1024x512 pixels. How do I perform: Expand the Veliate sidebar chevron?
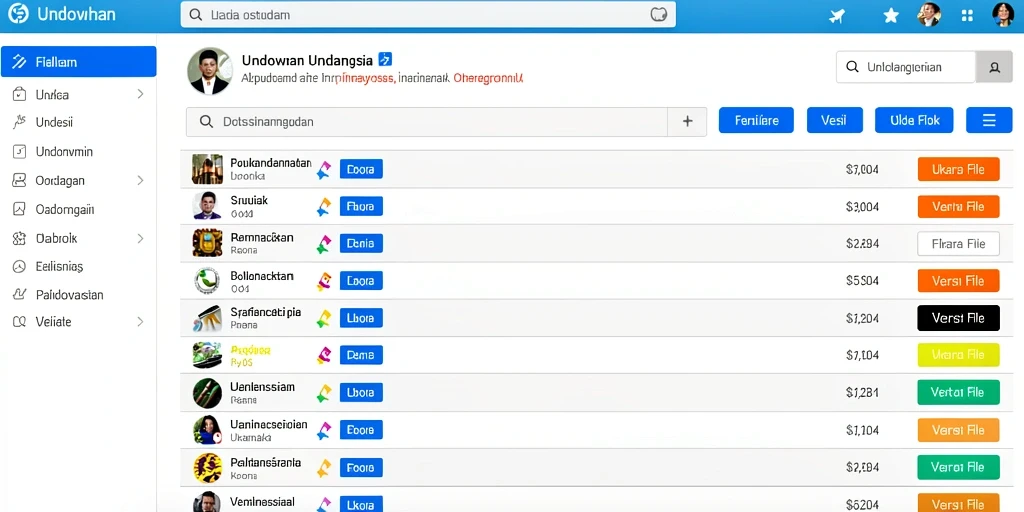(x=140, y=321)
